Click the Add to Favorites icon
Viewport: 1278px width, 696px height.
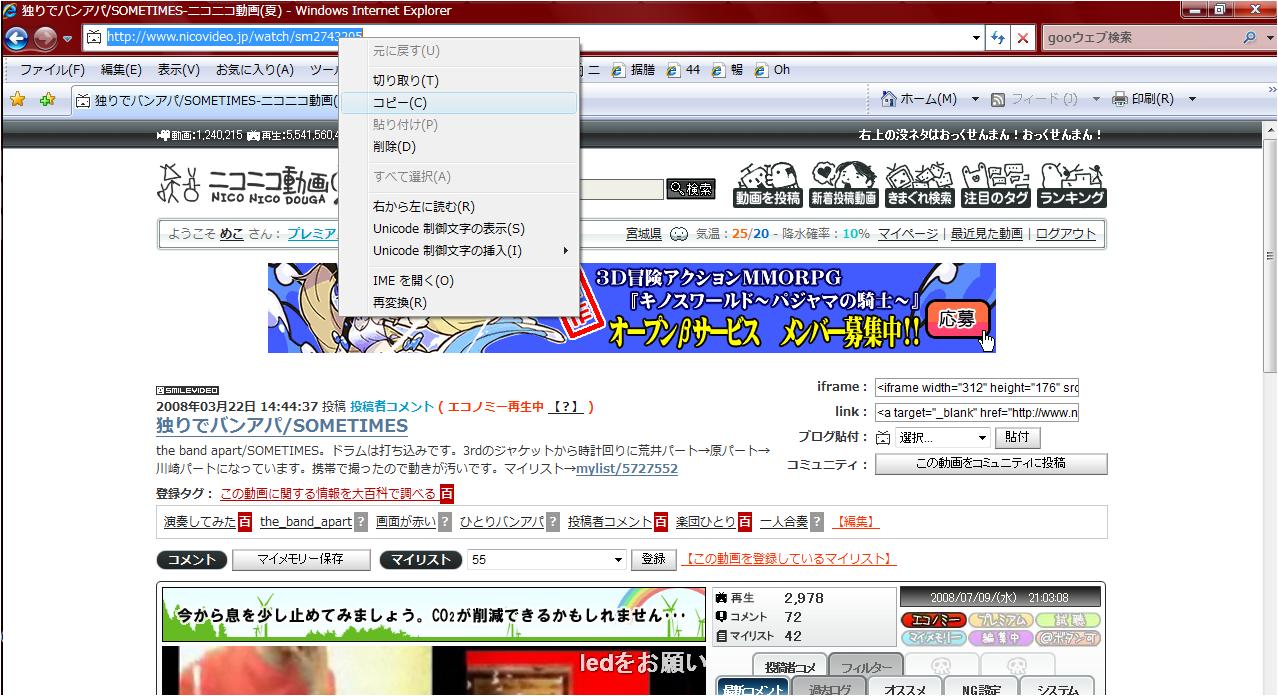tap(46, 99)
